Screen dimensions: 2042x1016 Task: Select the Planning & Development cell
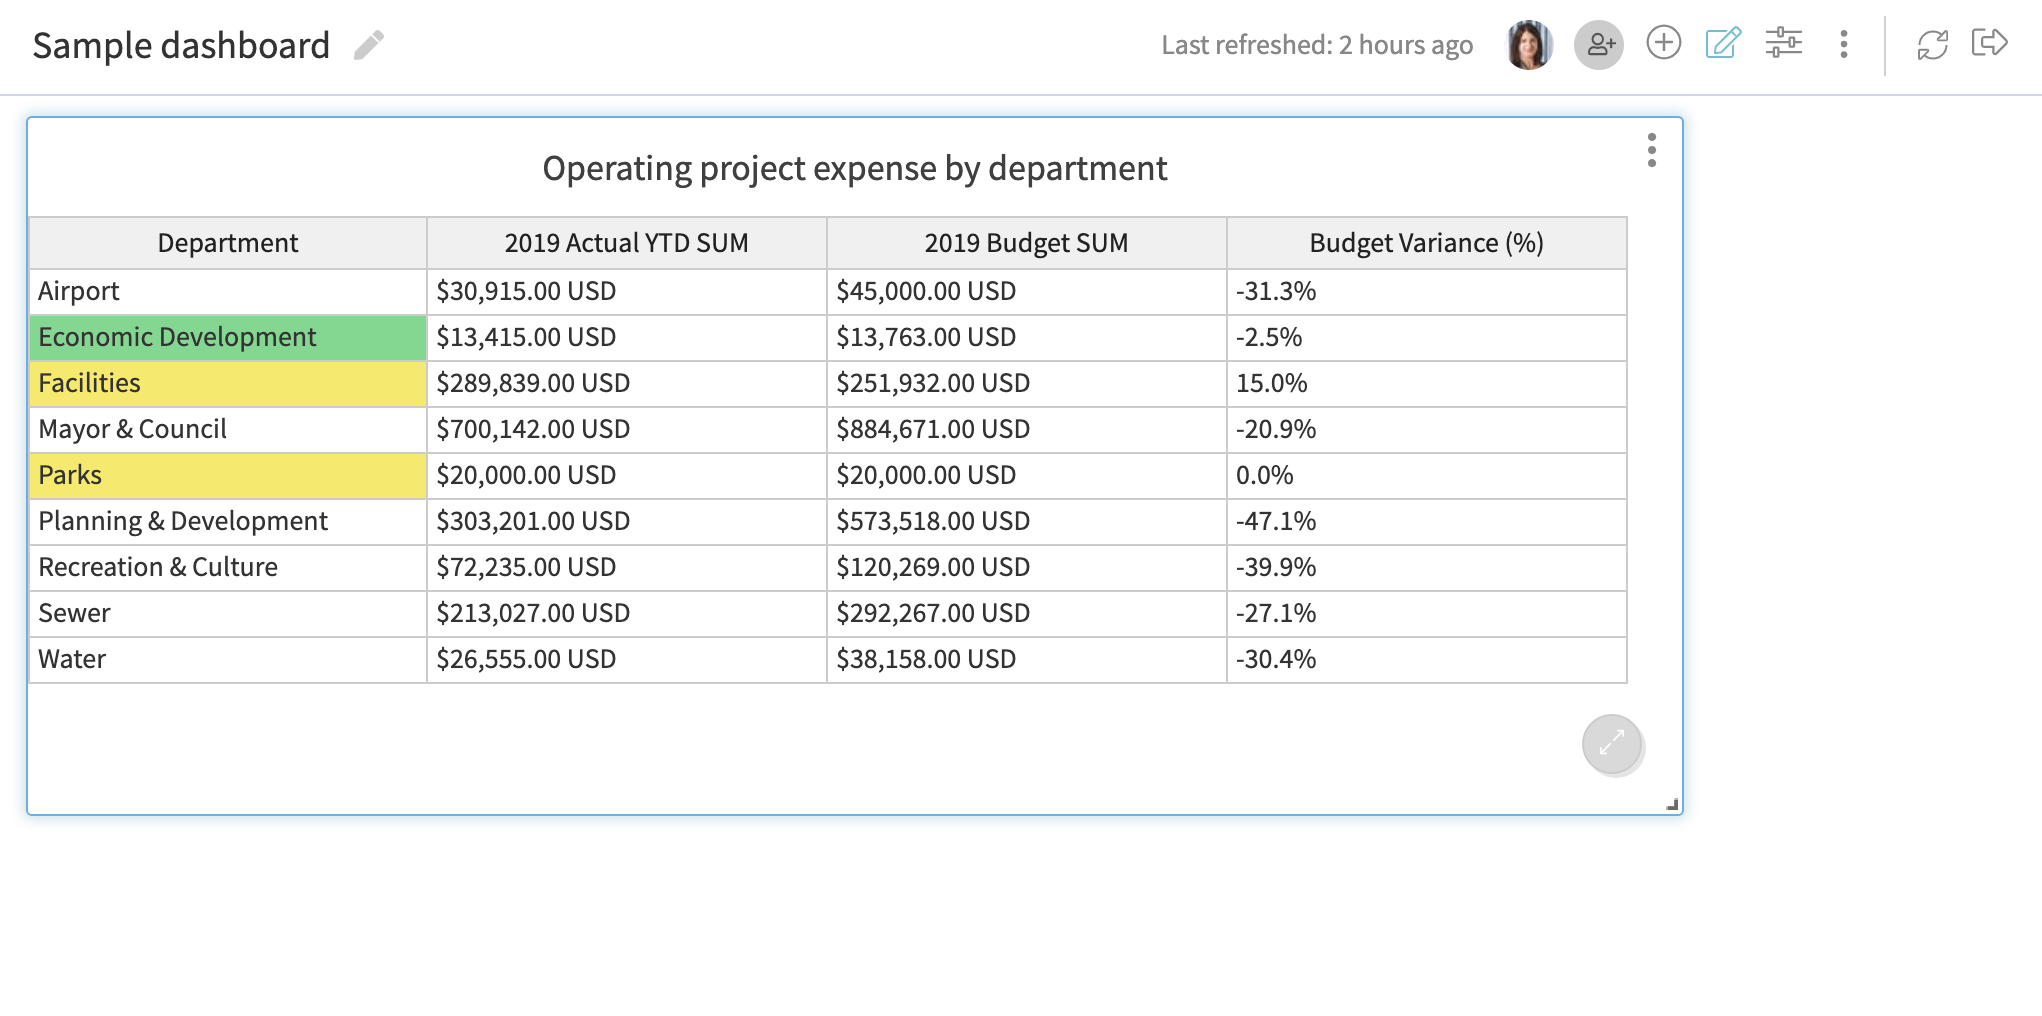click(x=228, y=521)
